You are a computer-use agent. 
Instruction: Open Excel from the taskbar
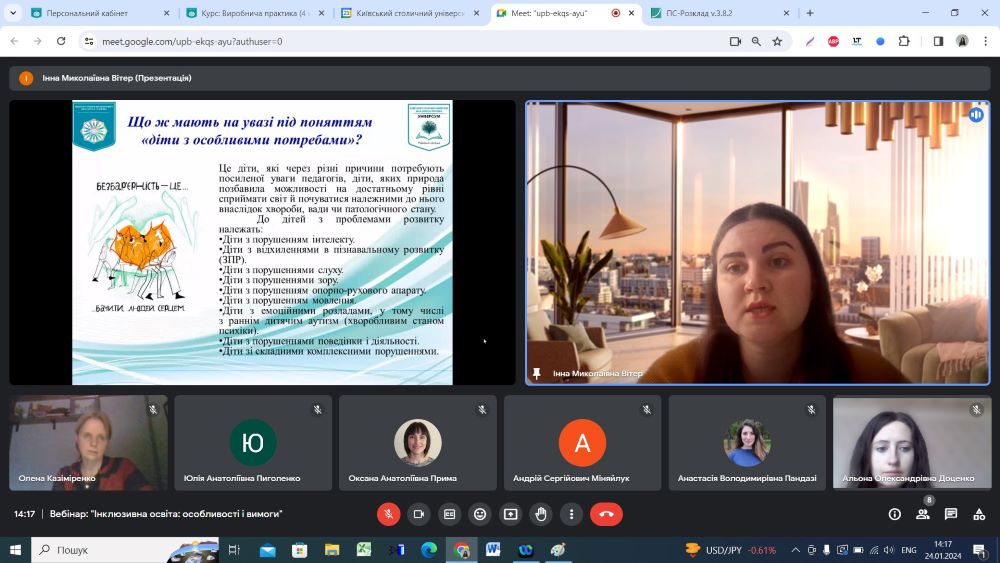click(364, 550)
